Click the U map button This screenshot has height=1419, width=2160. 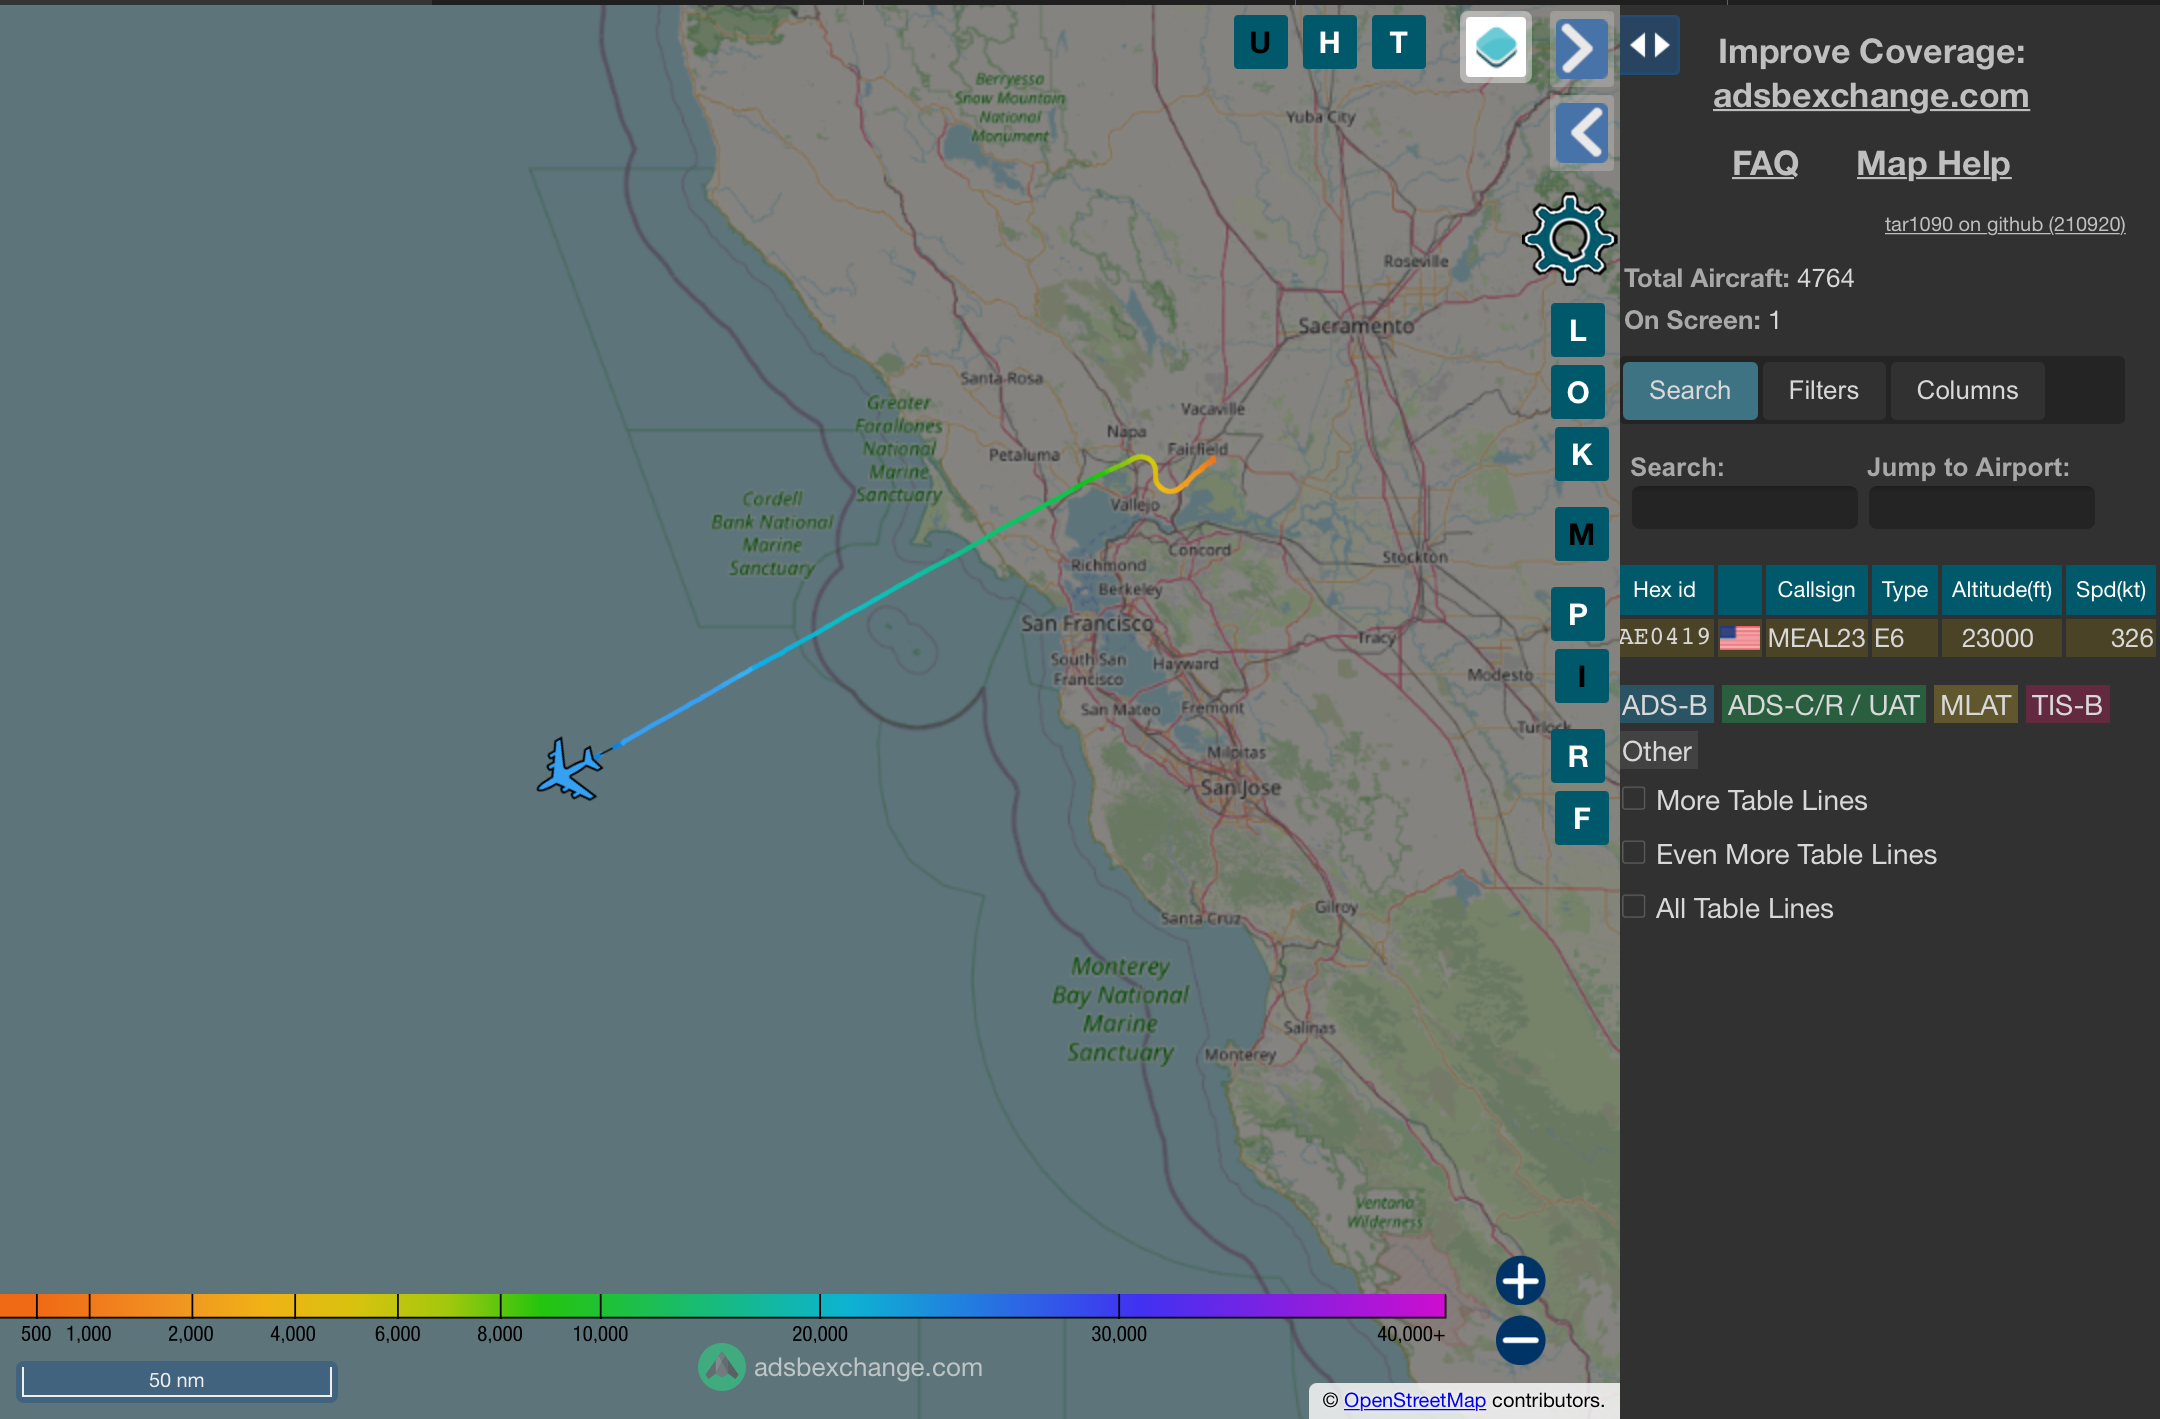pos(1260,42)
